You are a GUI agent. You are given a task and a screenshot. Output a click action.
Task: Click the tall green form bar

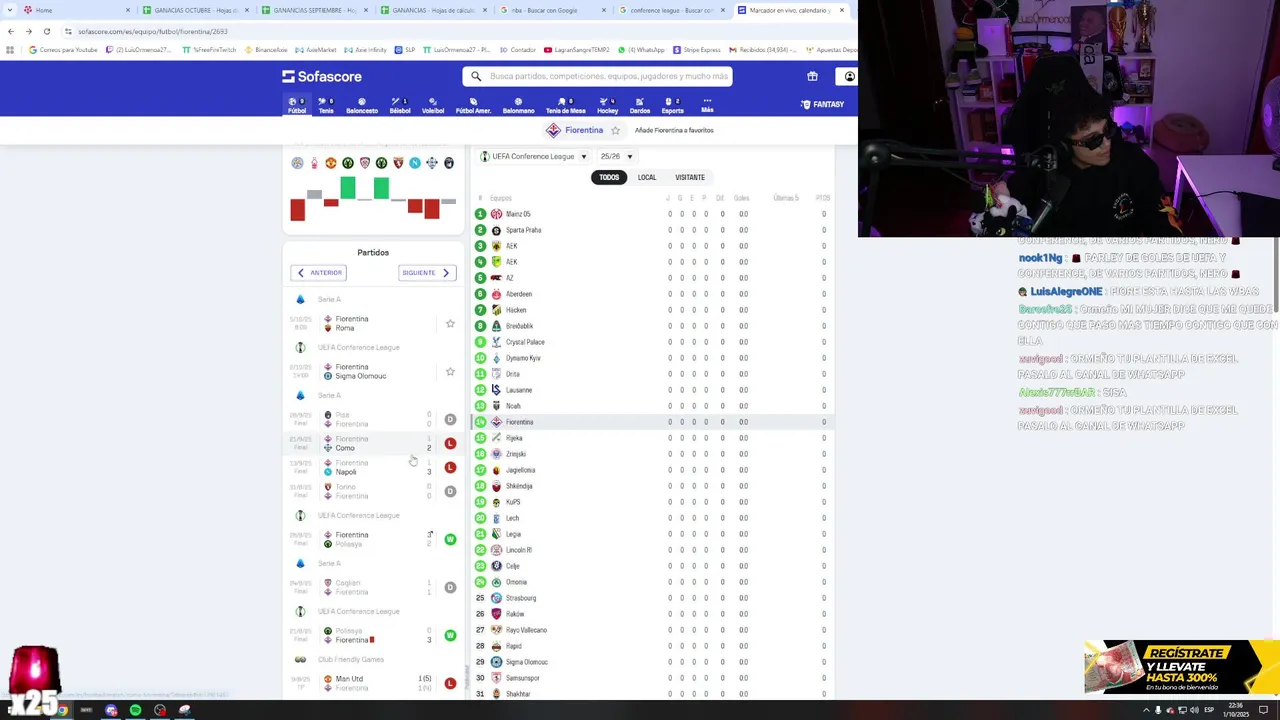pos(348,187)
